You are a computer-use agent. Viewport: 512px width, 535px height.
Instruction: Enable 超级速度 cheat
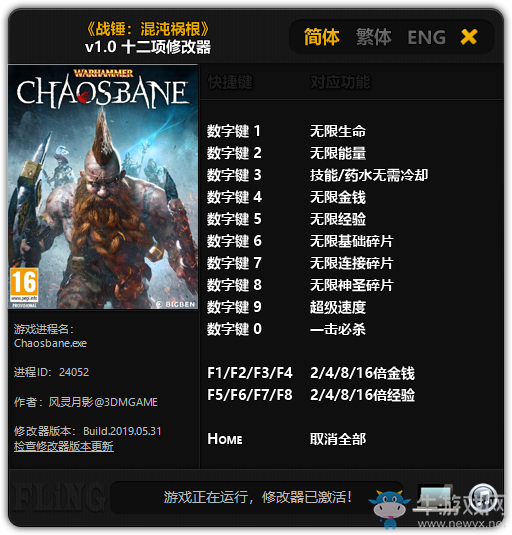click(x=338, y=307)
